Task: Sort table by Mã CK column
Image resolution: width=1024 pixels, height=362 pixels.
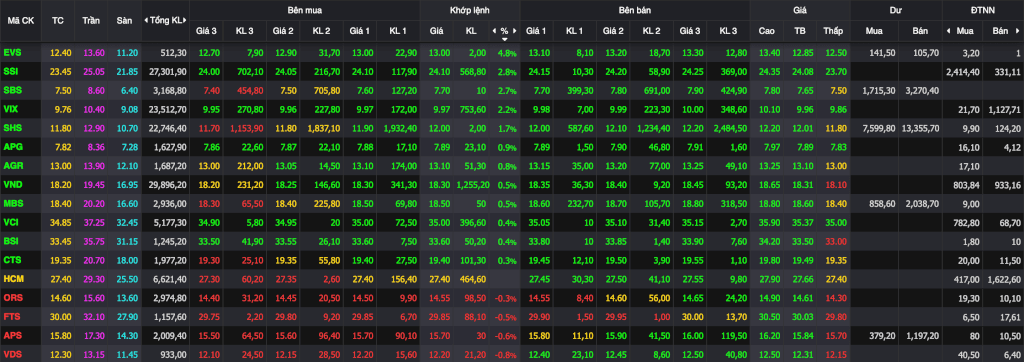Action: click(x=20, y=20)
